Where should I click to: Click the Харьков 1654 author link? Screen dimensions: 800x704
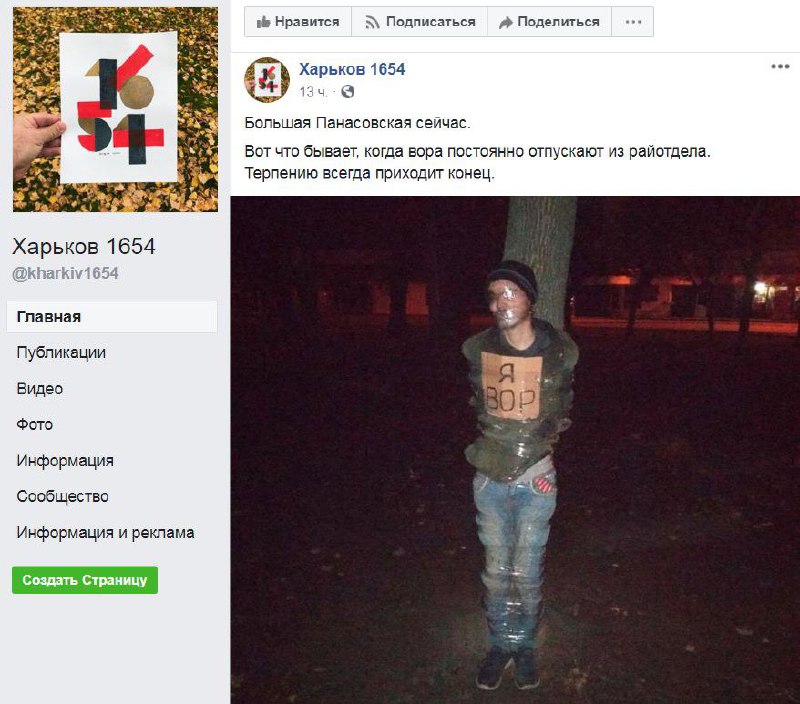click(352, 69)
